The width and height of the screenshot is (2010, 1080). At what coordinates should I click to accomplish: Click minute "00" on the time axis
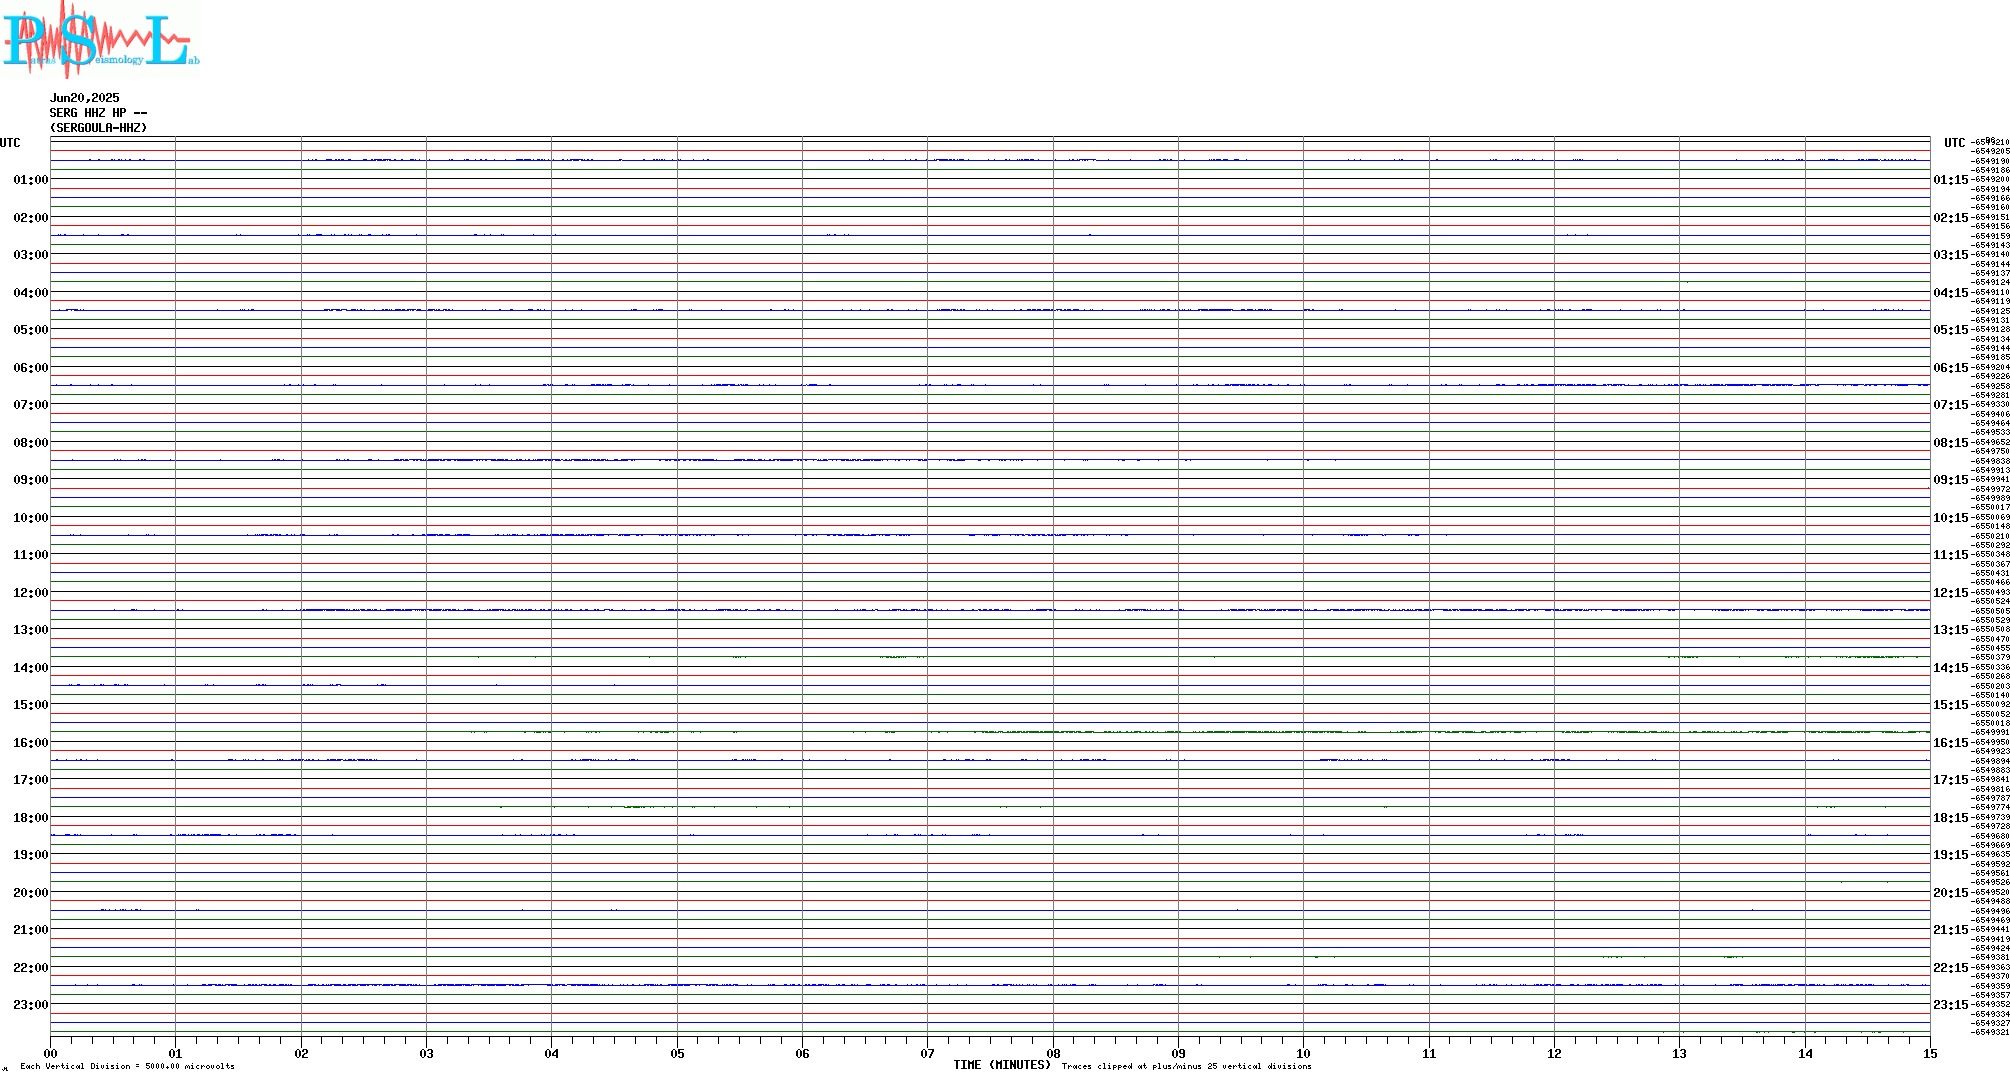click(x=50, y=1053)
